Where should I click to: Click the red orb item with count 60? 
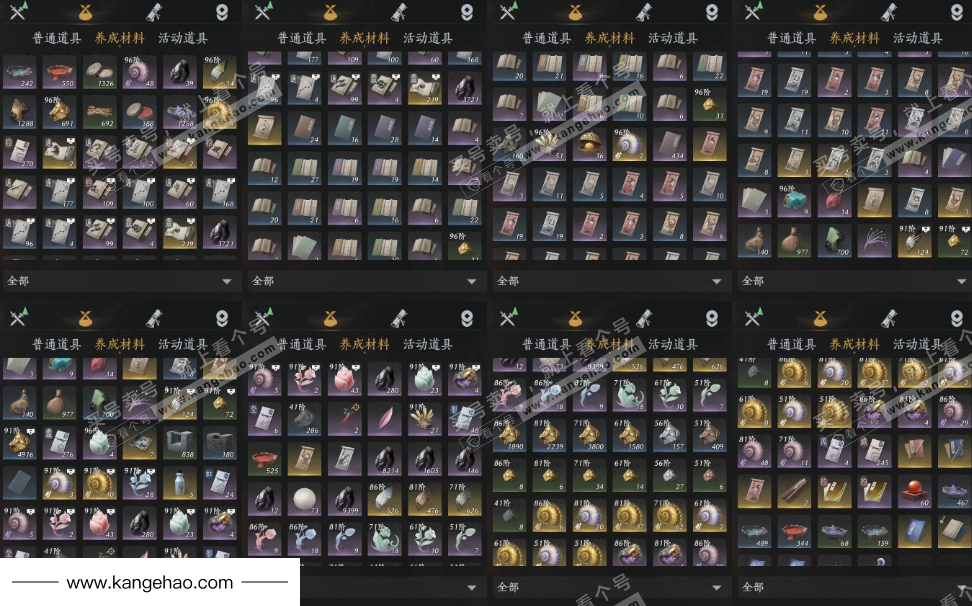click(915, 491)
